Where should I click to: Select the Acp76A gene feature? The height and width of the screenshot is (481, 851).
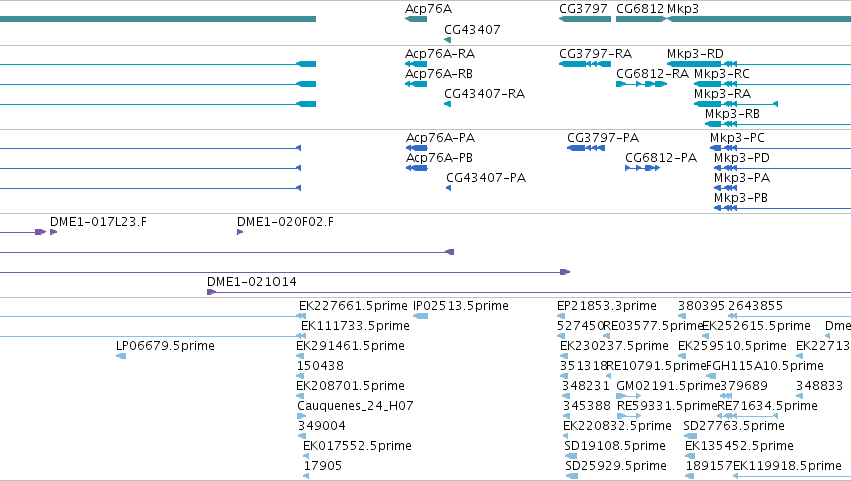tap(416, 19)
